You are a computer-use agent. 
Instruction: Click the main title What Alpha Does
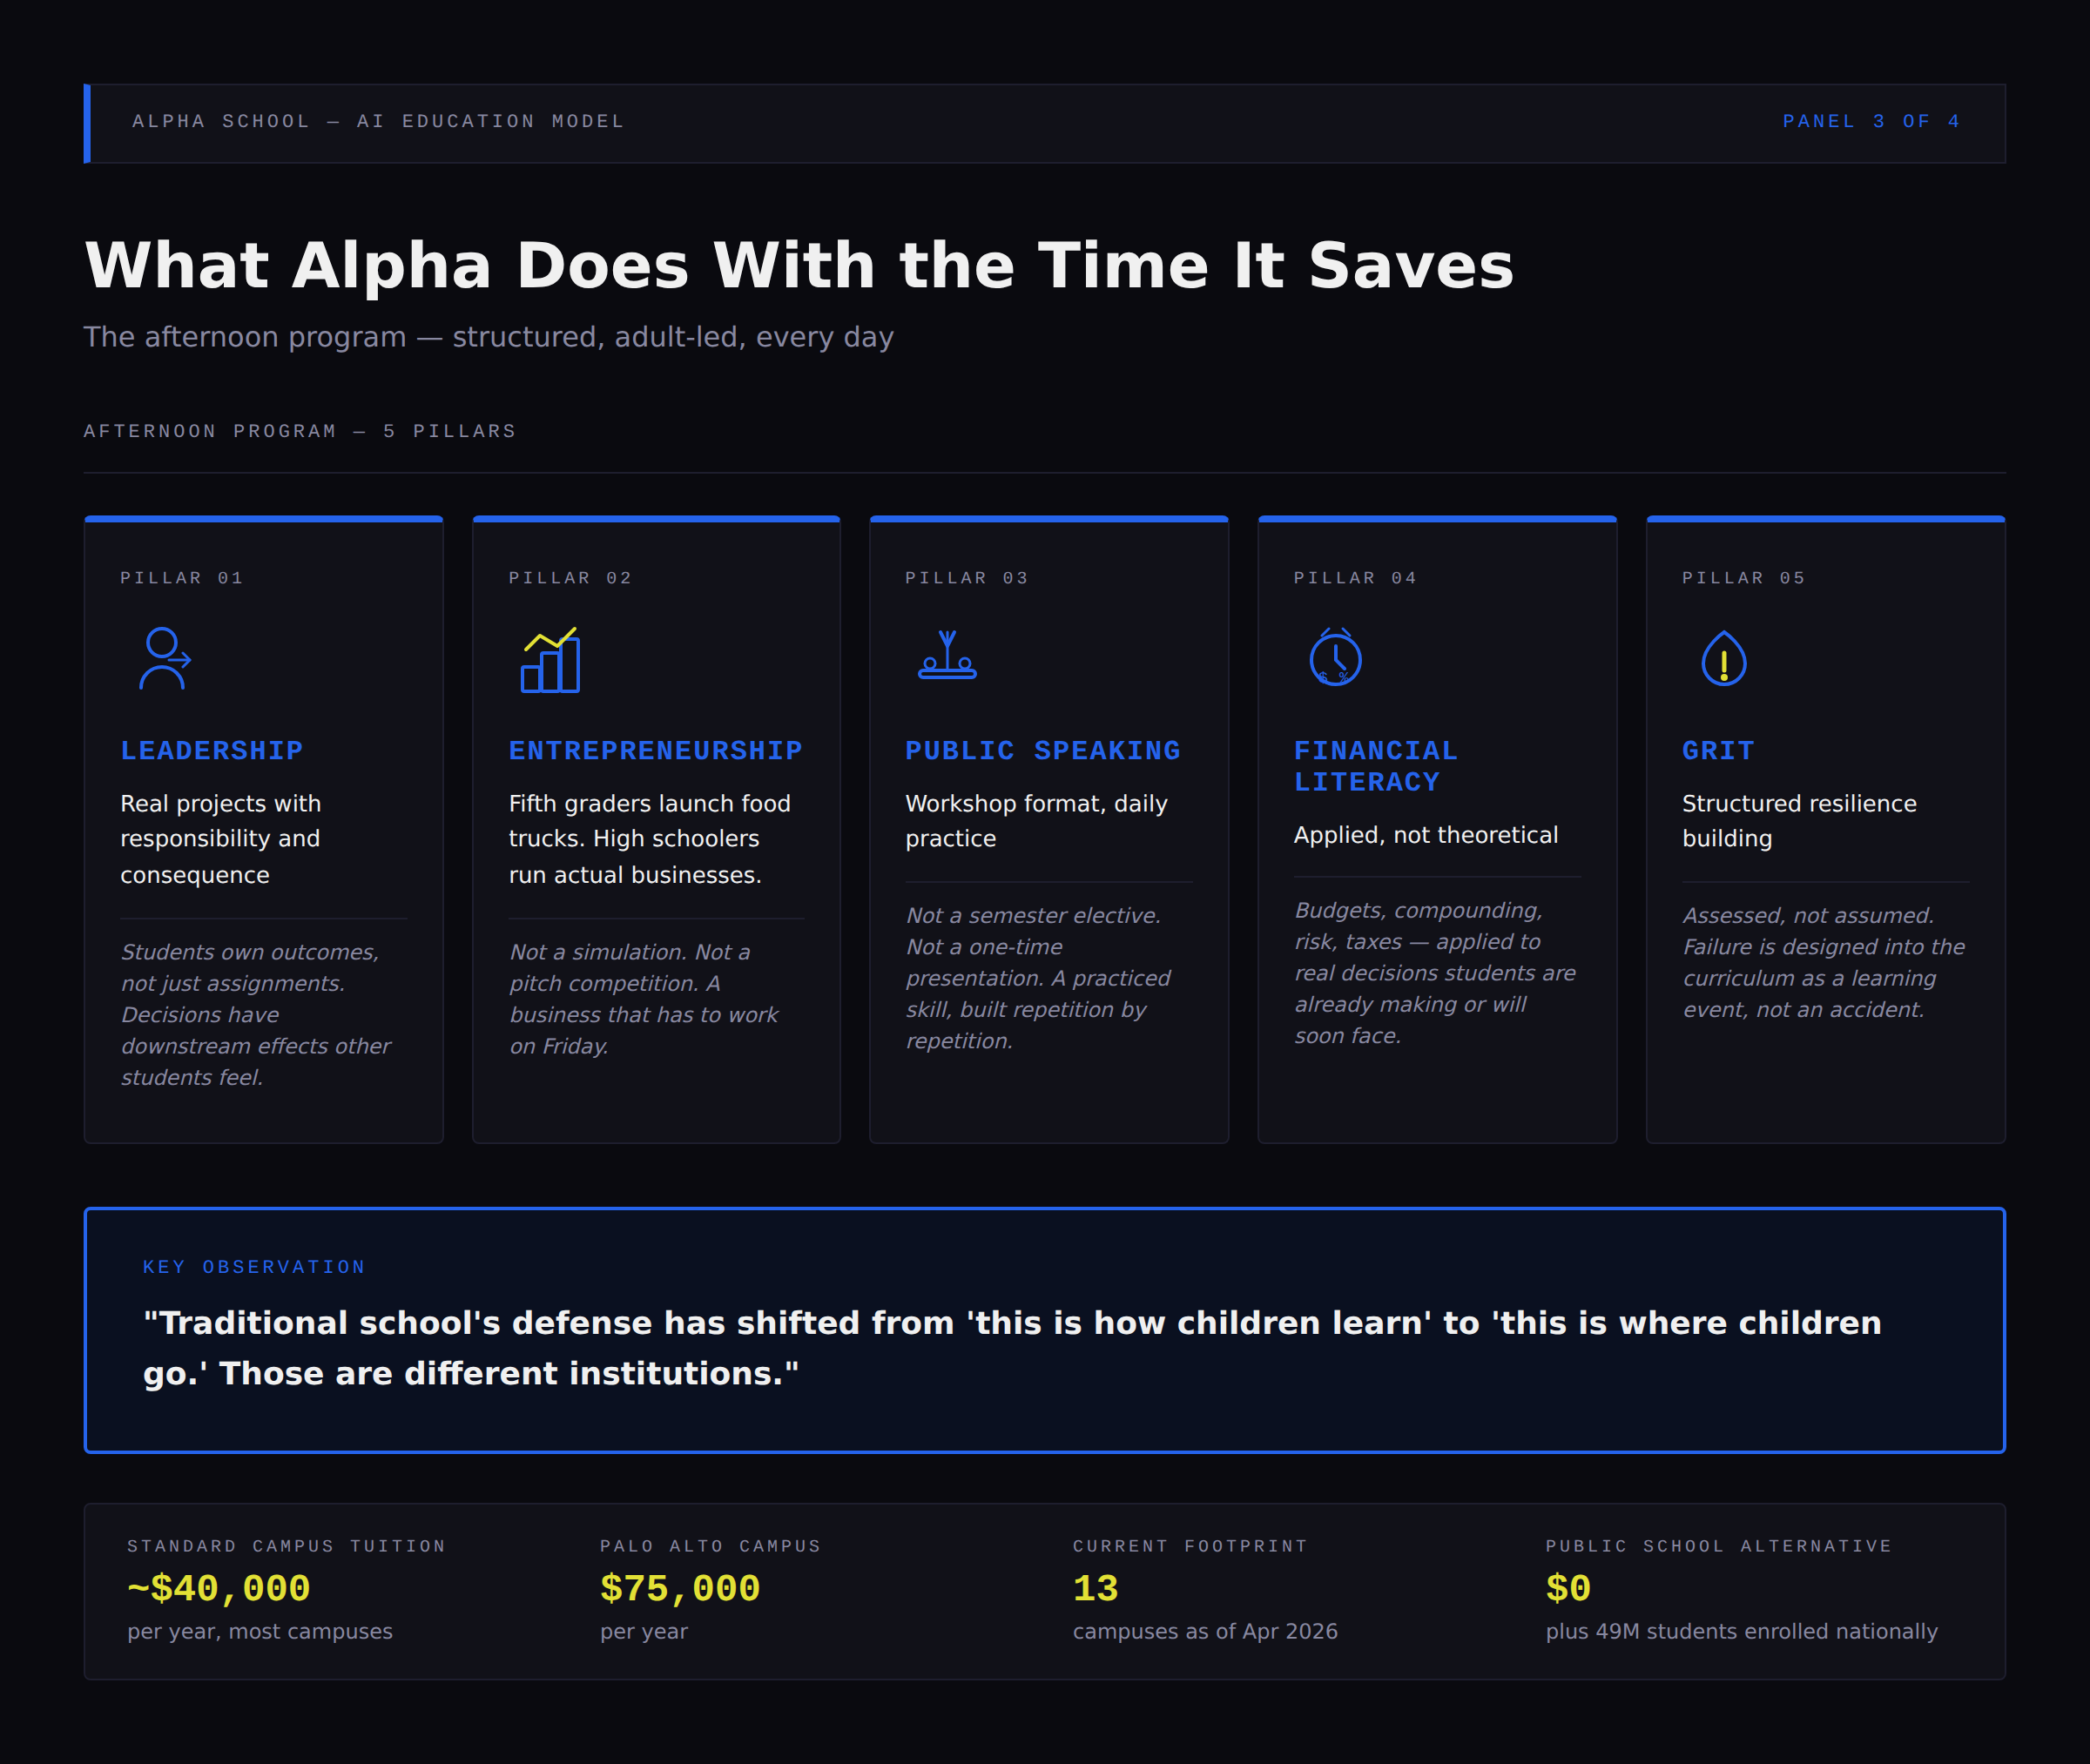[x=799, y=266]
